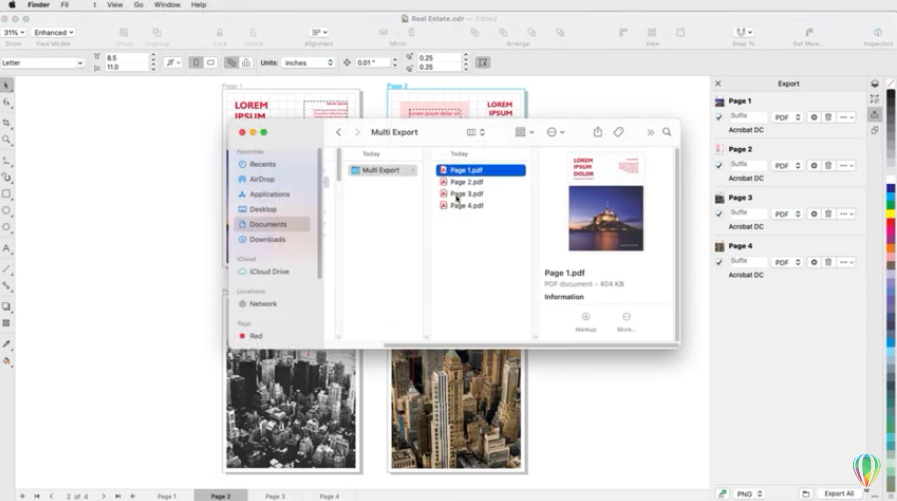Open settings gear for Page 1 export
The image size is (897, 501).
click(813, 117)
